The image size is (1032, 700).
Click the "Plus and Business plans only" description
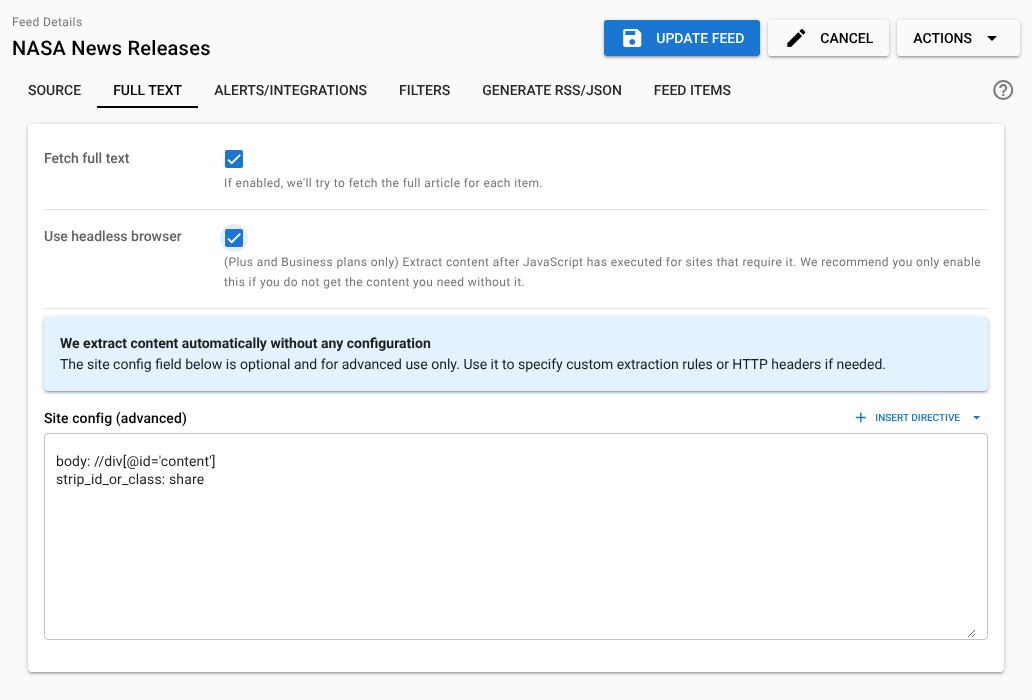602,272
